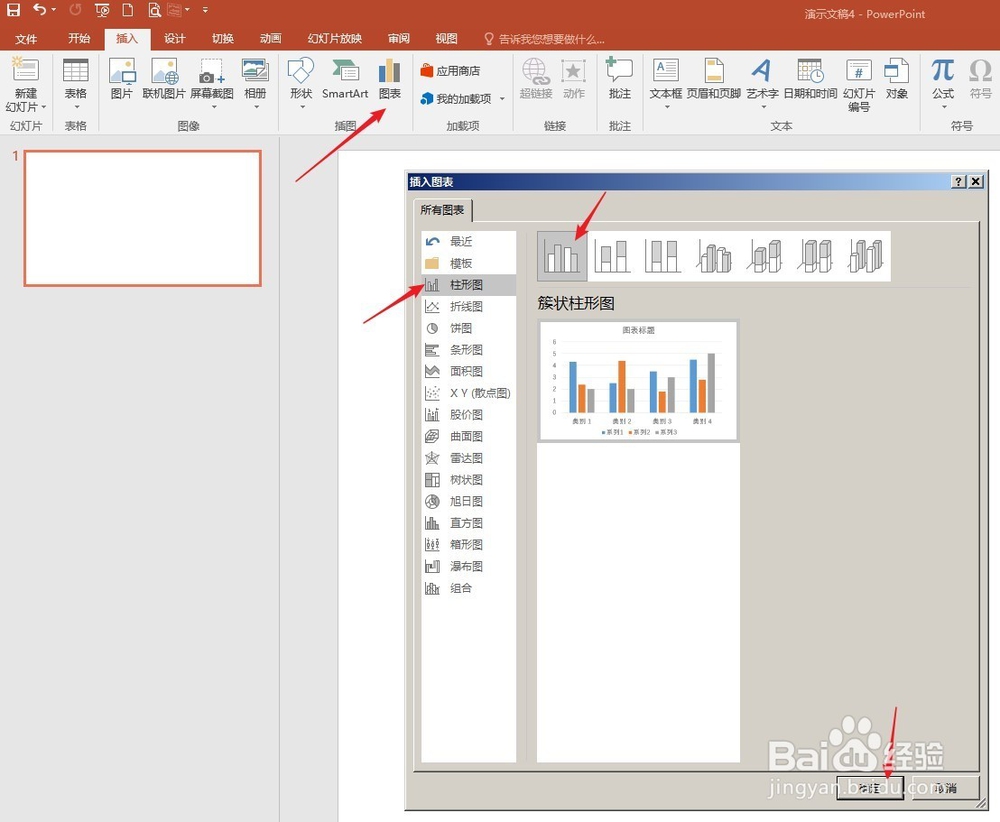Open Shapes (形状) gallery
1000x822 pixels.
(x=301, y=82)
